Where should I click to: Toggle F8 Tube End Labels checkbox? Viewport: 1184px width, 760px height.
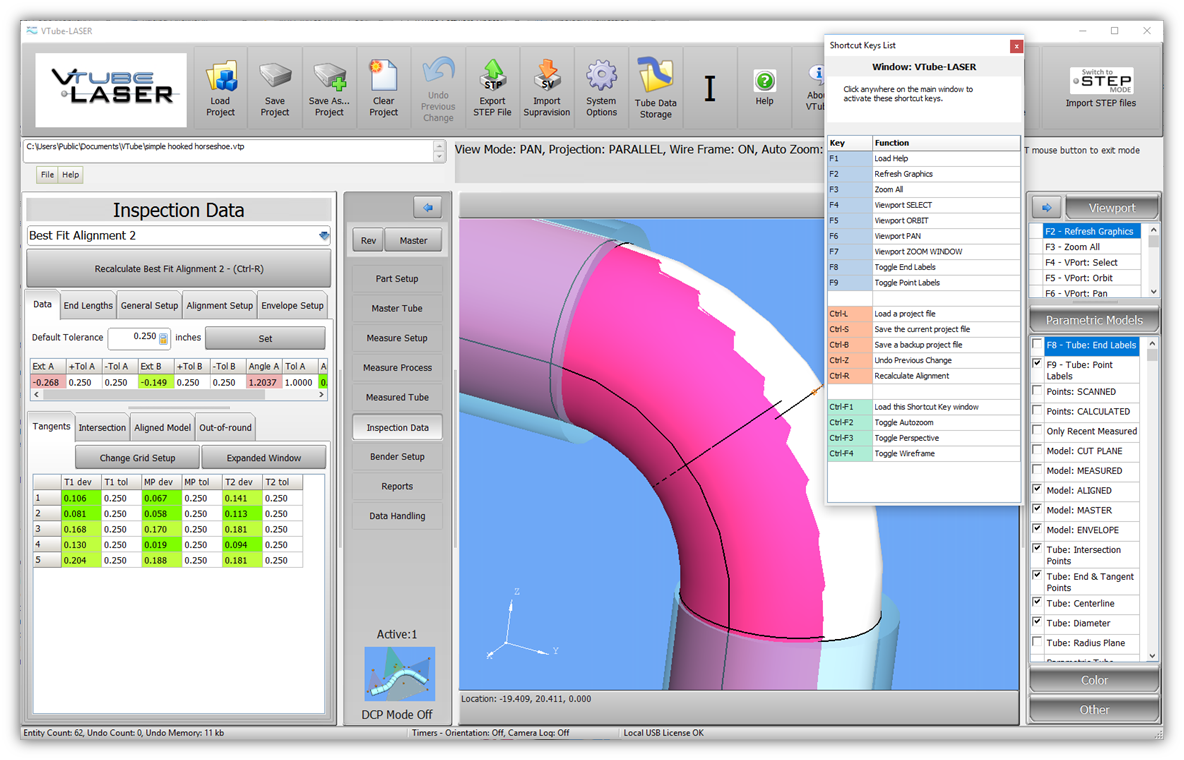[x=1038, y=345]
